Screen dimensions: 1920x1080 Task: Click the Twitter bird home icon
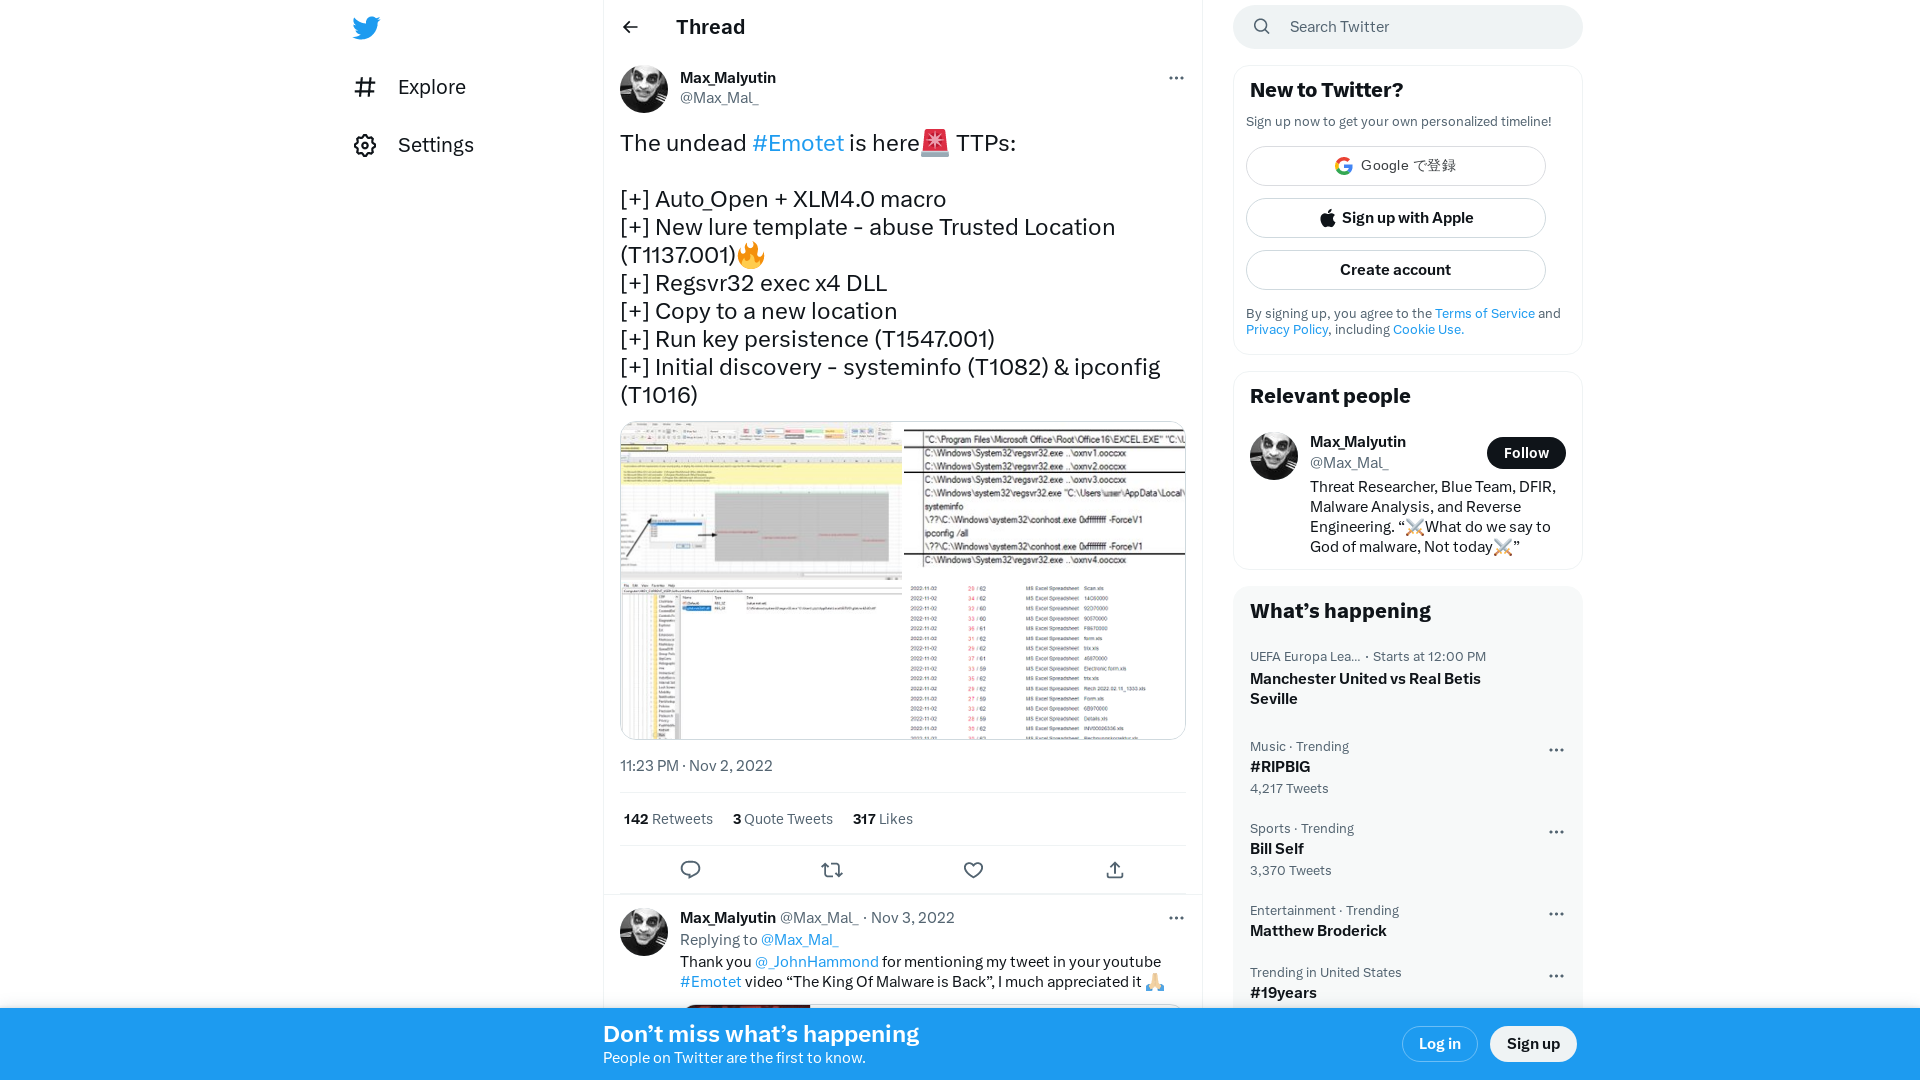[365, 28]
